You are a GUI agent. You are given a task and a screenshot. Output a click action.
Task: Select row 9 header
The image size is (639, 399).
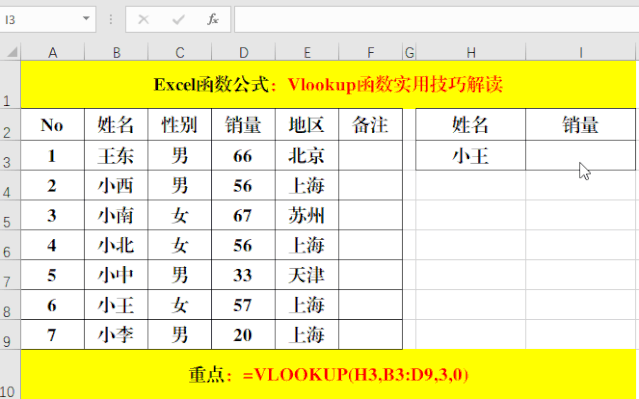pyautogui.click(x=10, y=334)
